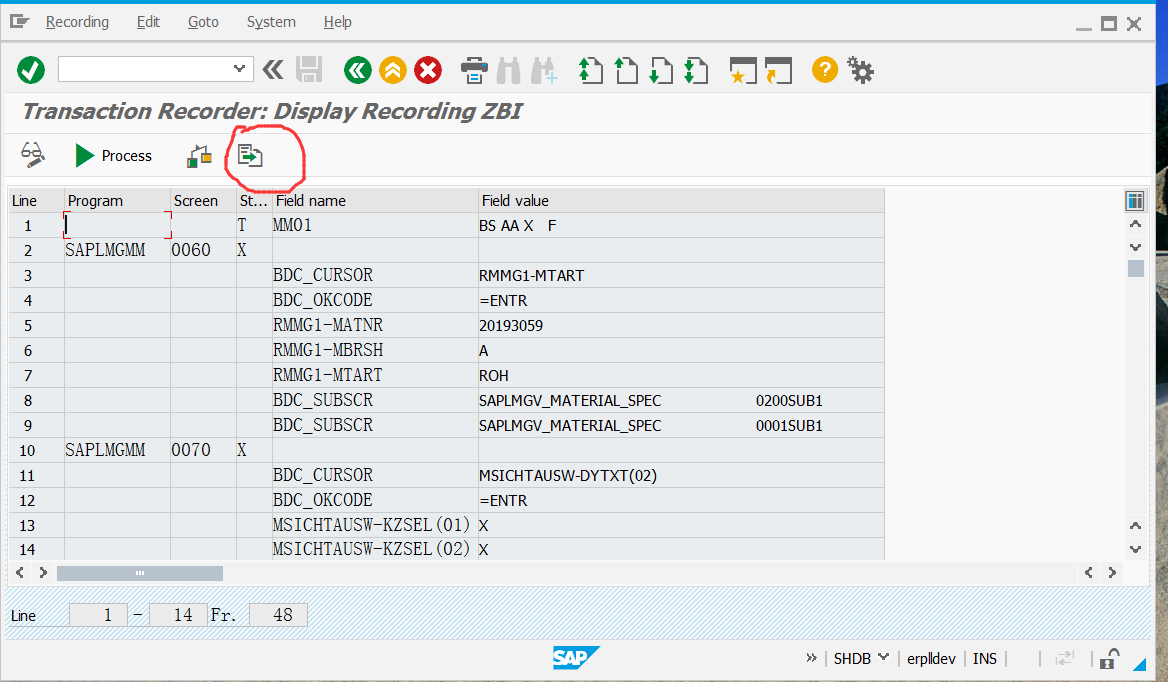Click the green Back arrow button
Image resolution: width=1168 pixels, height=682 pixels.
357,69
